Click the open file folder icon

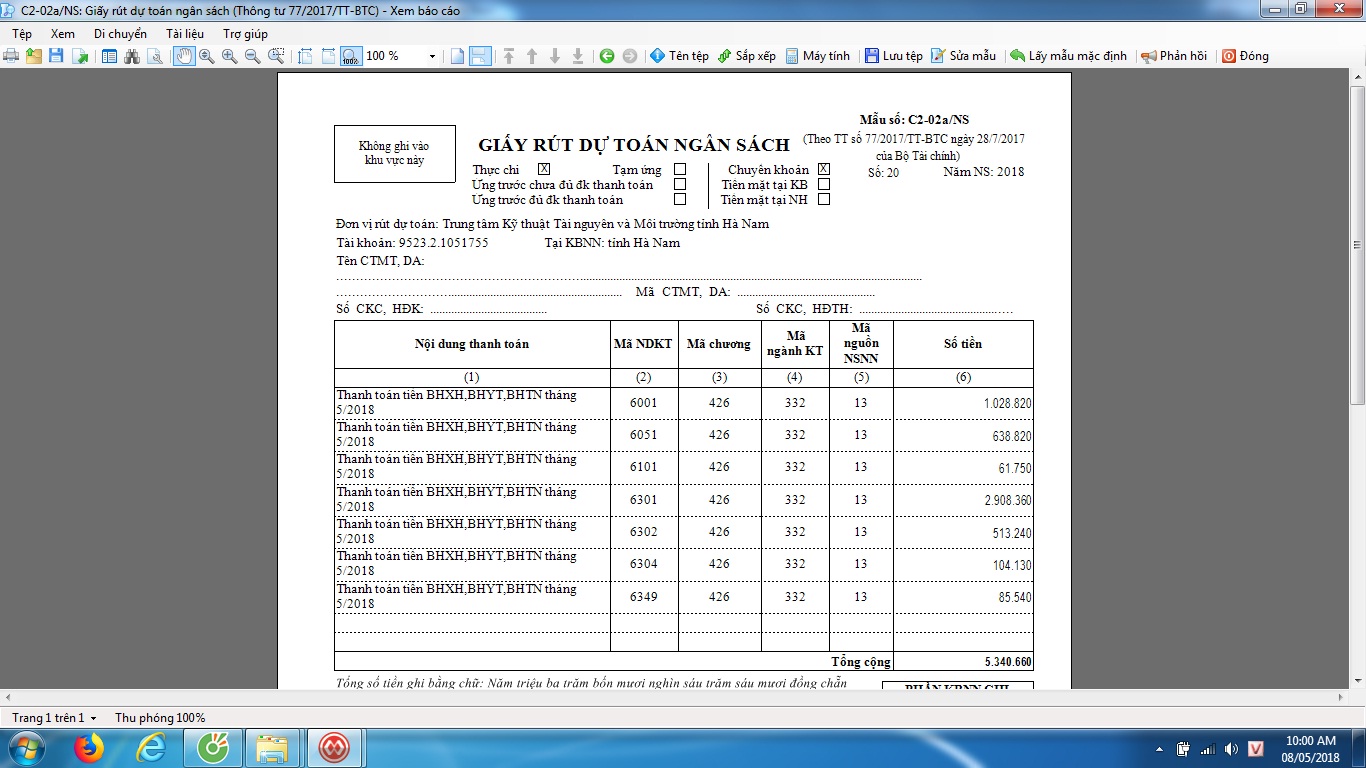[x=34, y=56]
